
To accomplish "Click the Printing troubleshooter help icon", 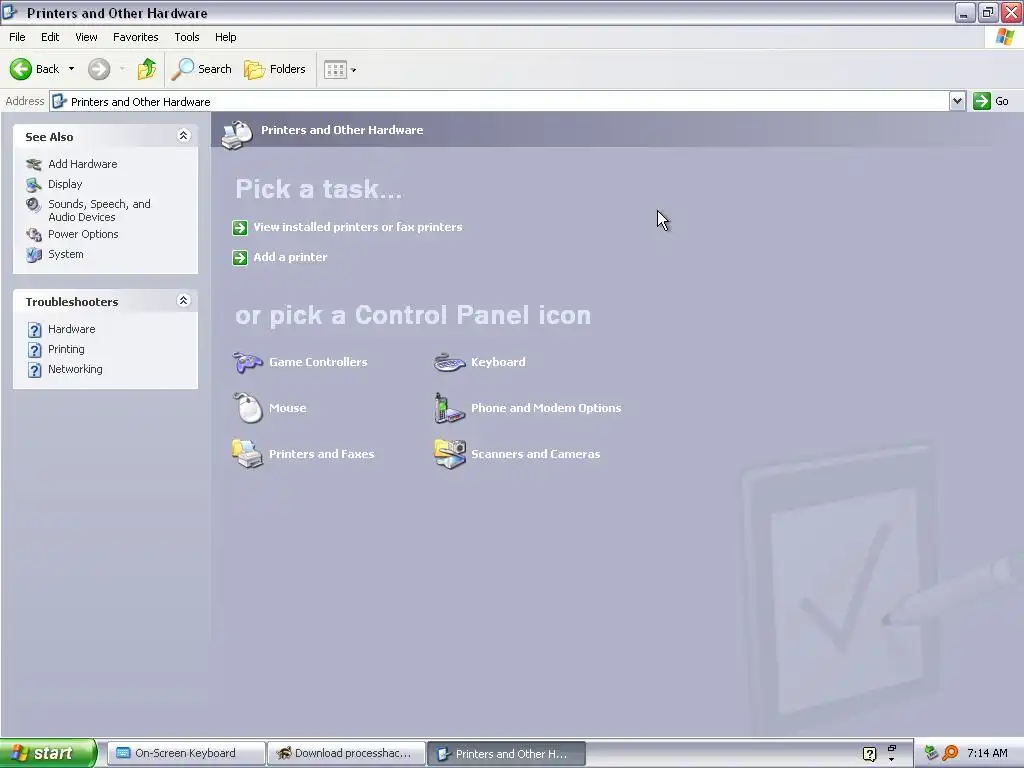I will click(x=35, y=350).
